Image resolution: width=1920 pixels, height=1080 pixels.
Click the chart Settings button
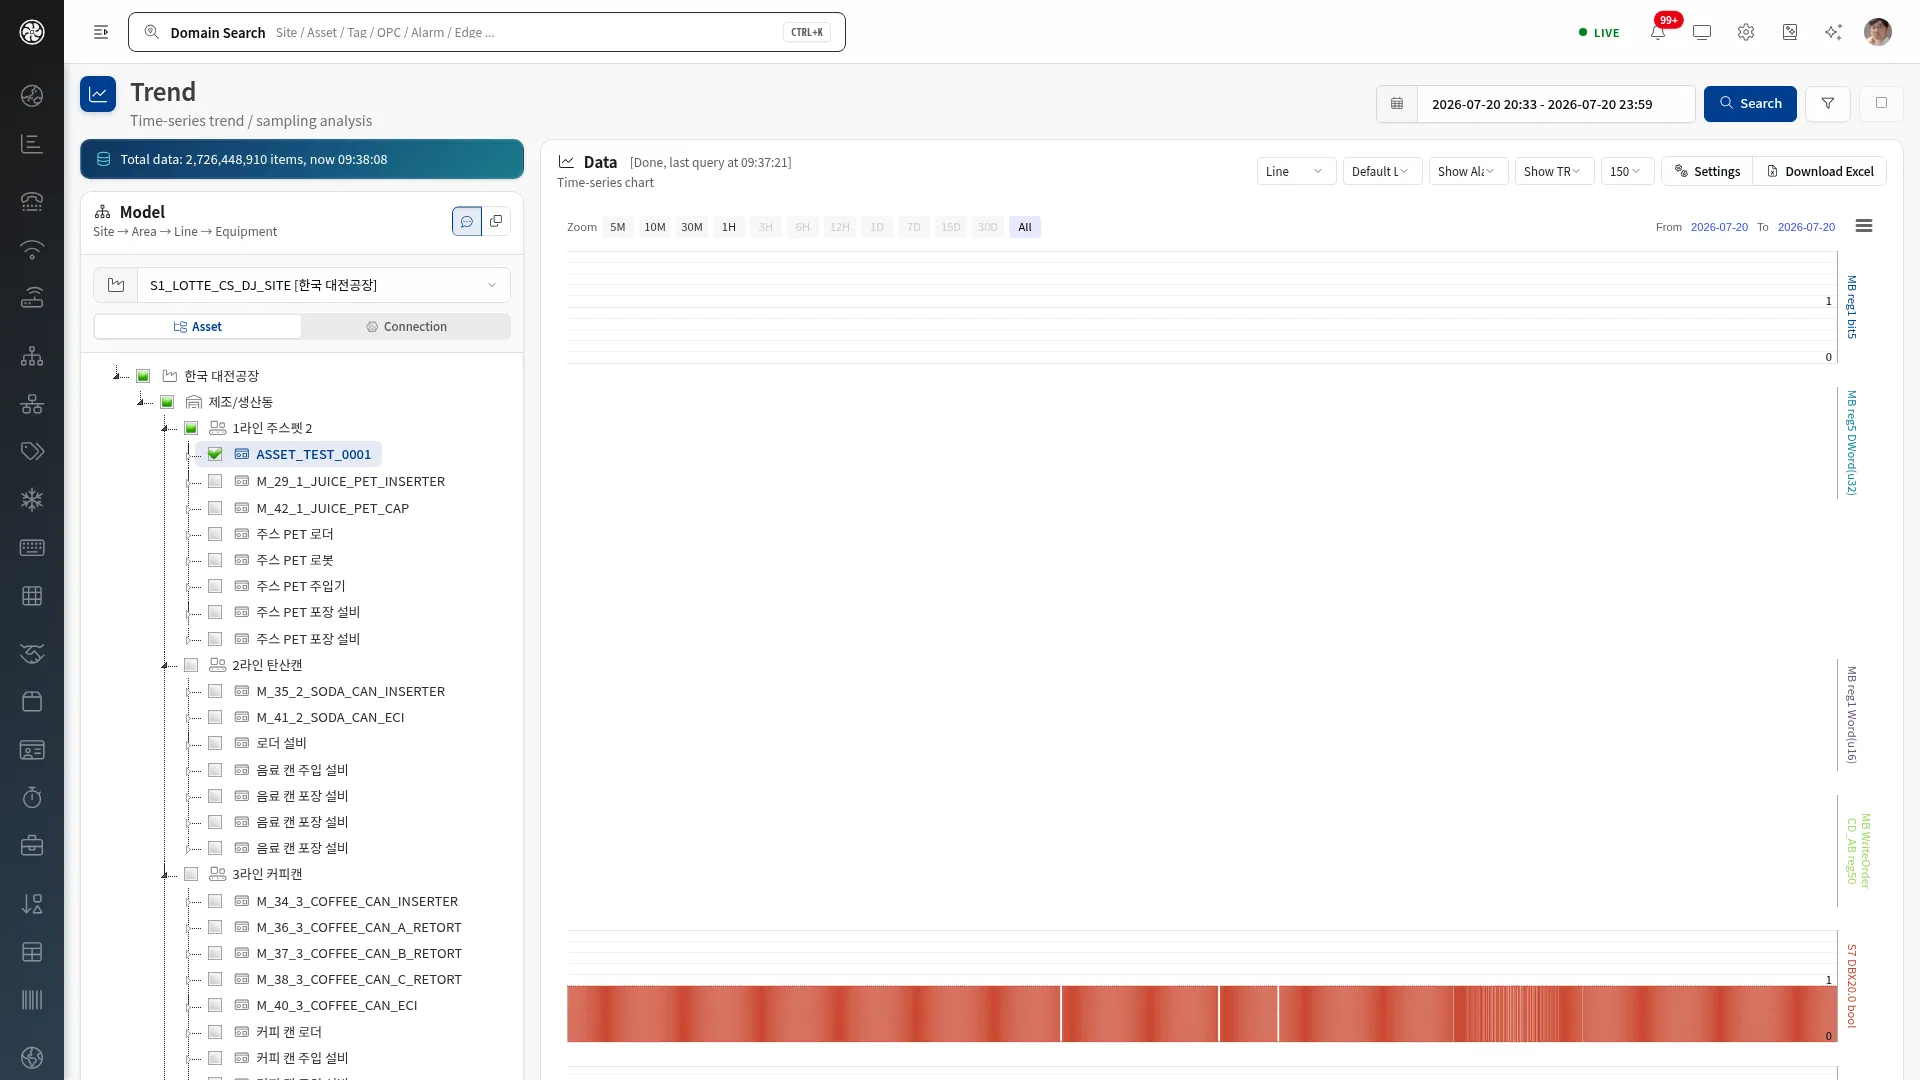click(1707, 171)
